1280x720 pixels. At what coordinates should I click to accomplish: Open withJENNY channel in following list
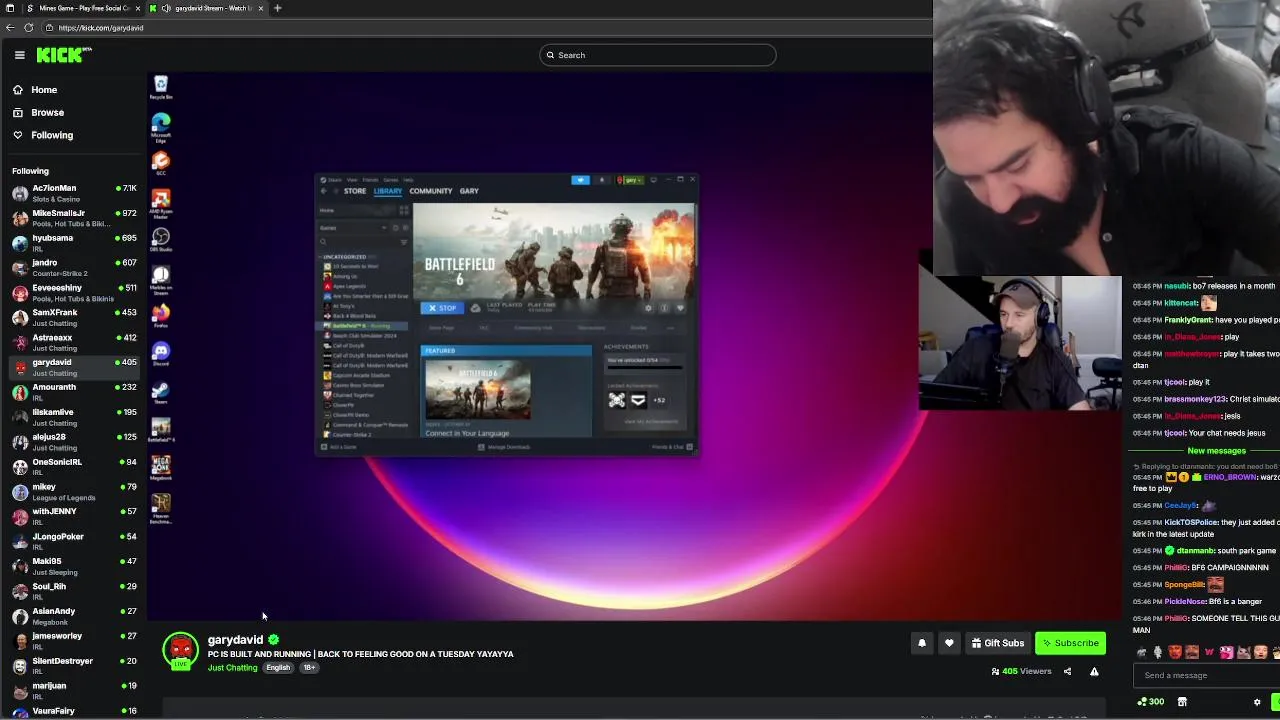point(74,517)
